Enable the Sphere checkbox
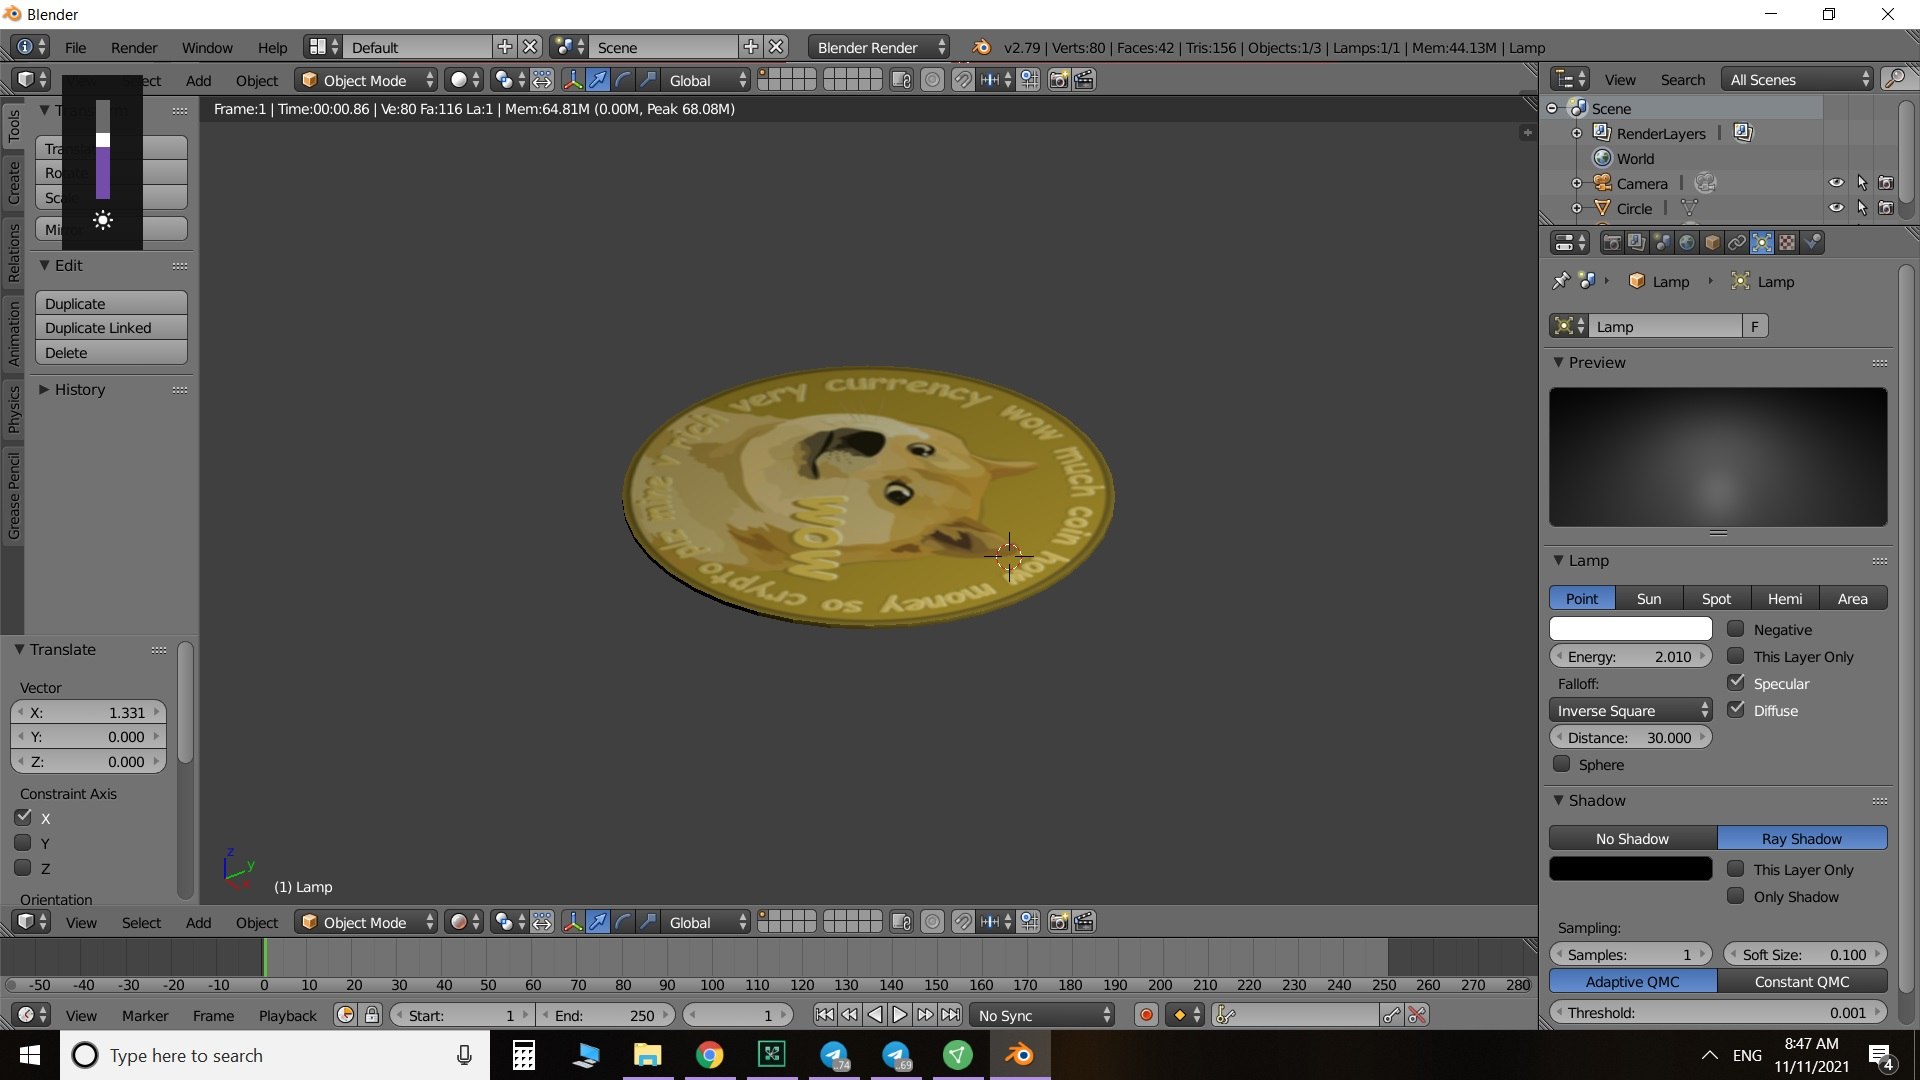Image resolution: width=1920 pixels, height=1080 pixels. click(1561, 764)
